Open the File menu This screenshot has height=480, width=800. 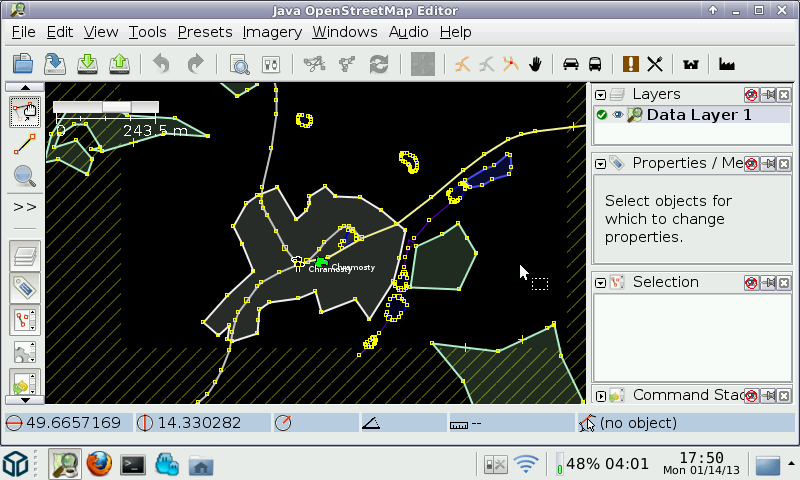23,32
